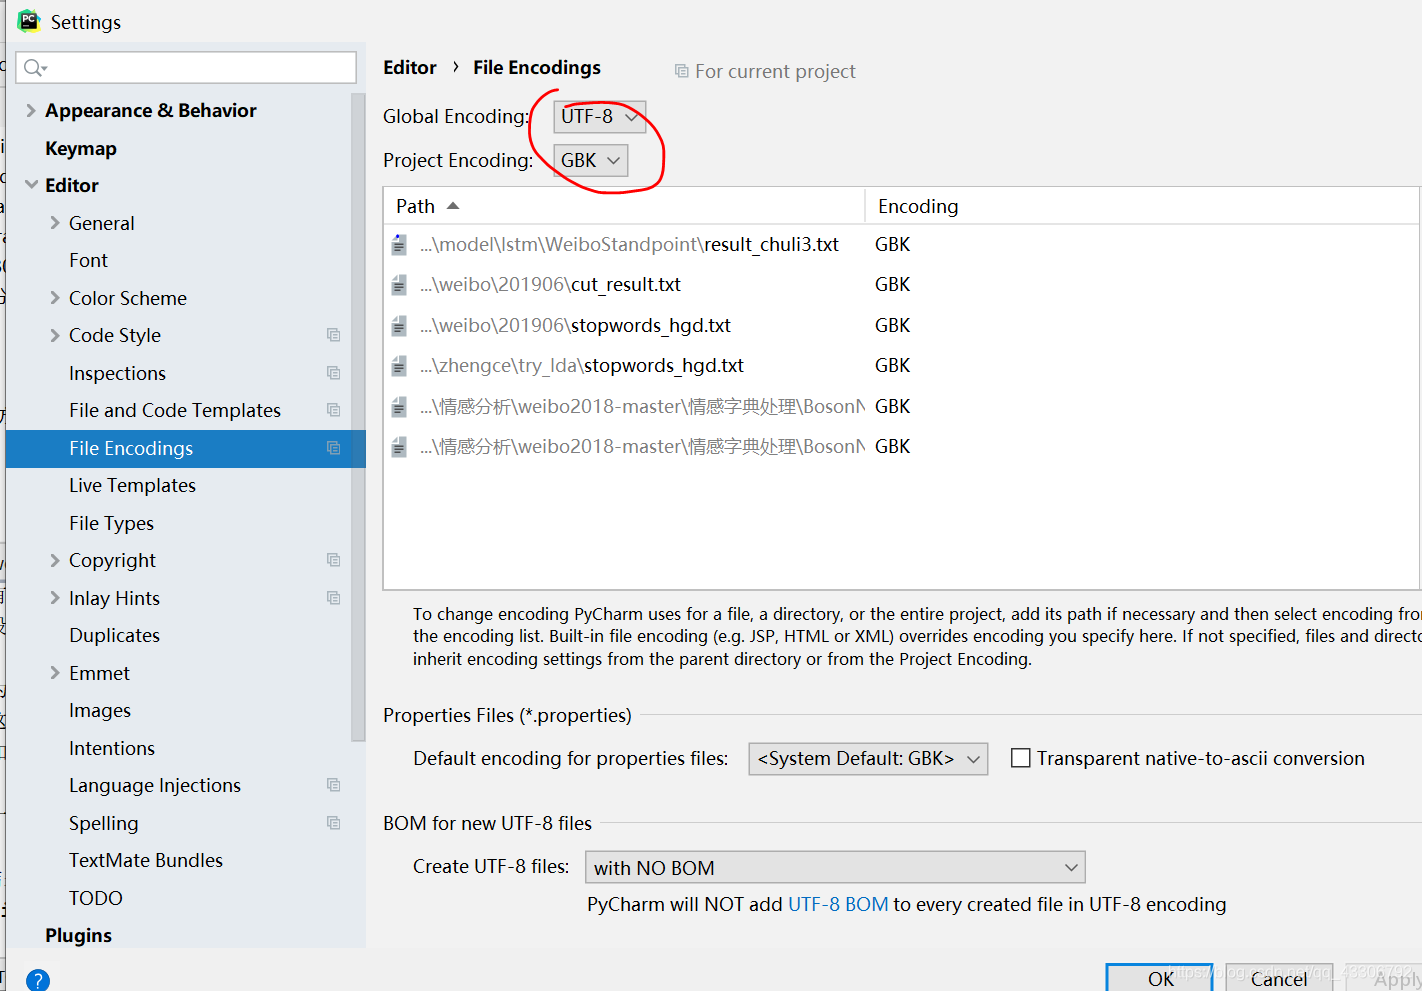Click project-level icon beside Inlay Hints

334,598
